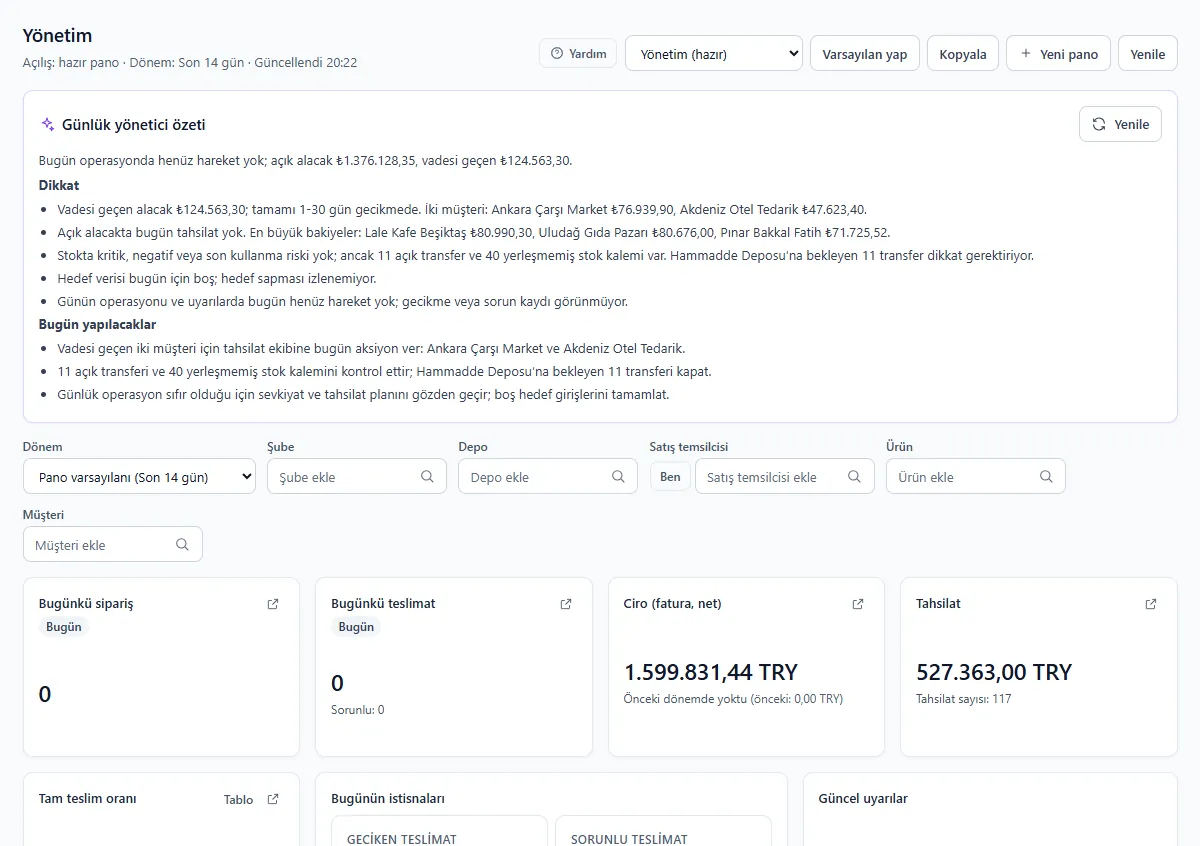Click the Bugün badge on Bugünkü teslimat
The height and width of the screenshot is (846, 1200).
(x=356, y=627)
